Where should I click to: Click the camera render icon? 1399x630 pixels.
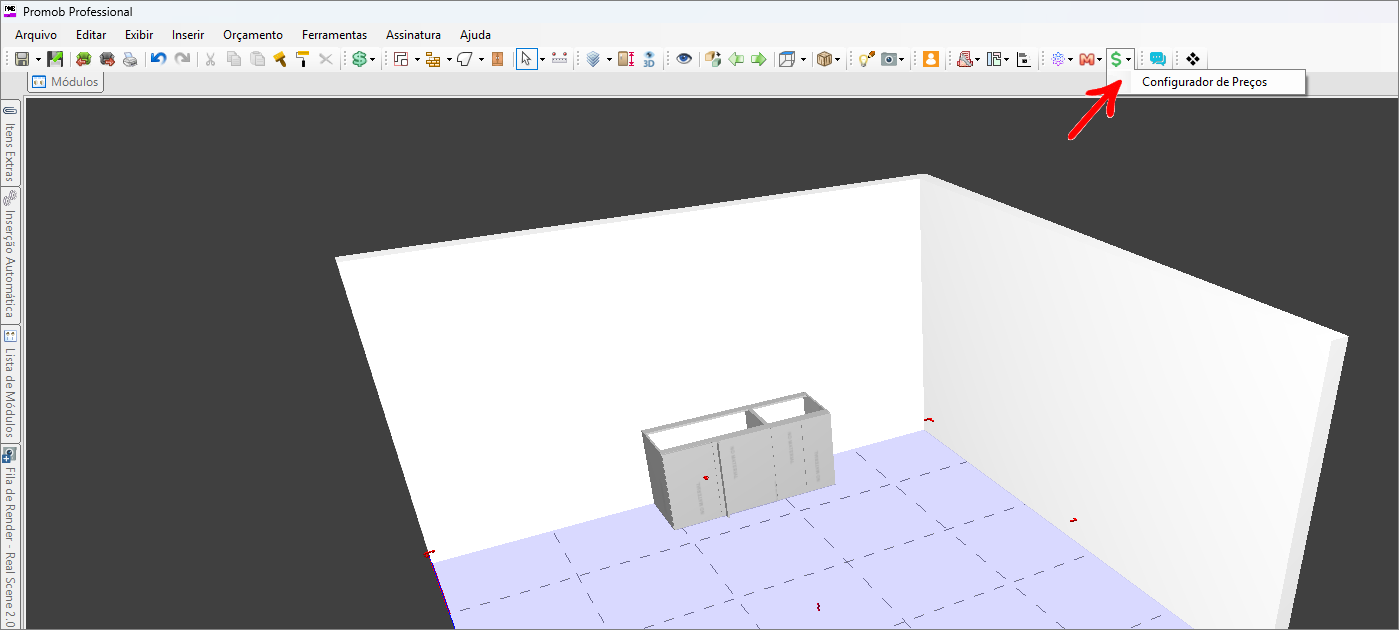[888, 59]
